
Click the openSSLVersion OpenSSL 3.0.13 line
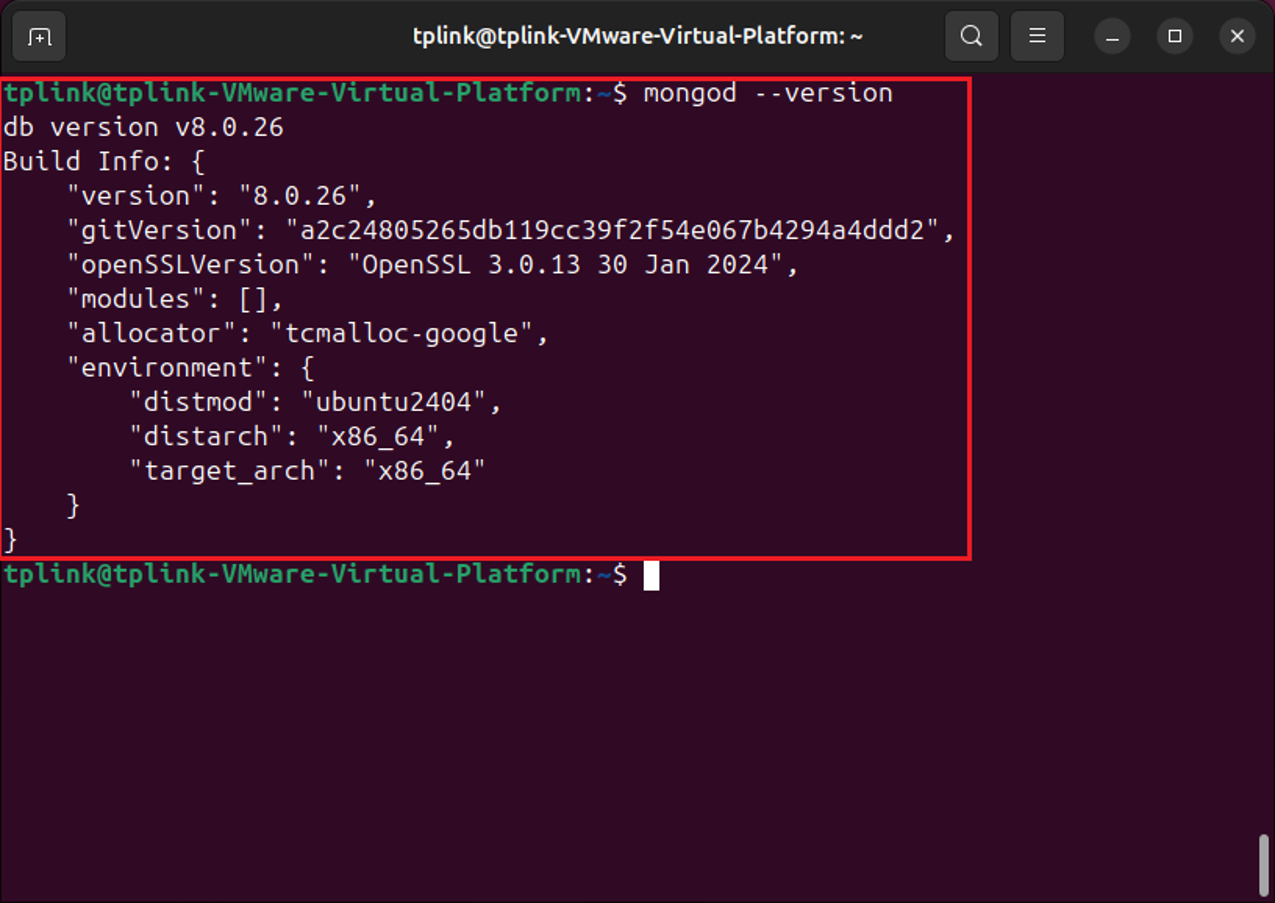coord(433,265)
